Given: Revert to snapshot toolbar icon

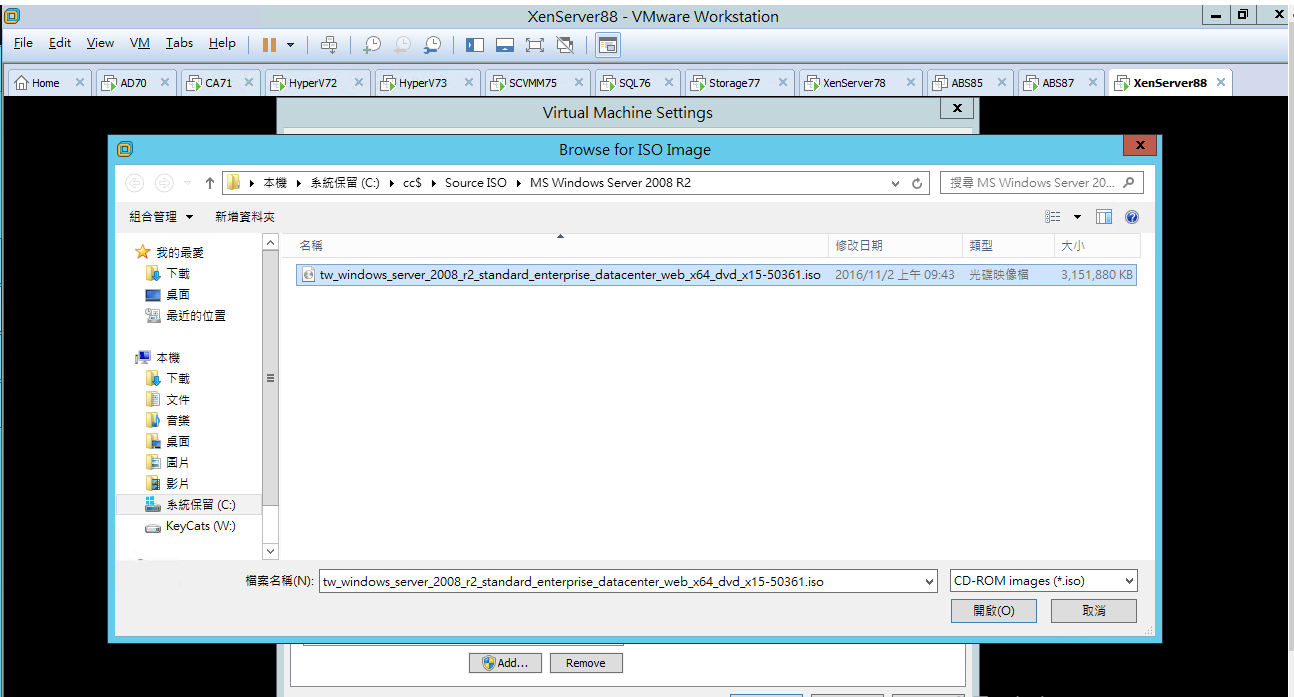Looking at the screenshot, I should coord(402,45).
